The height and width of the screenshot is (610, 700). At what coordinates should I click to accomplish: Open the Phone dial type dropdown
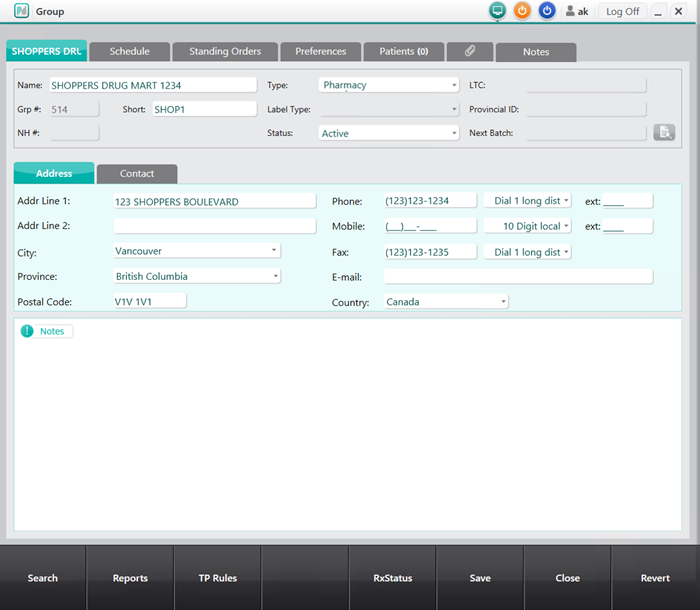[x=527, y=201]
